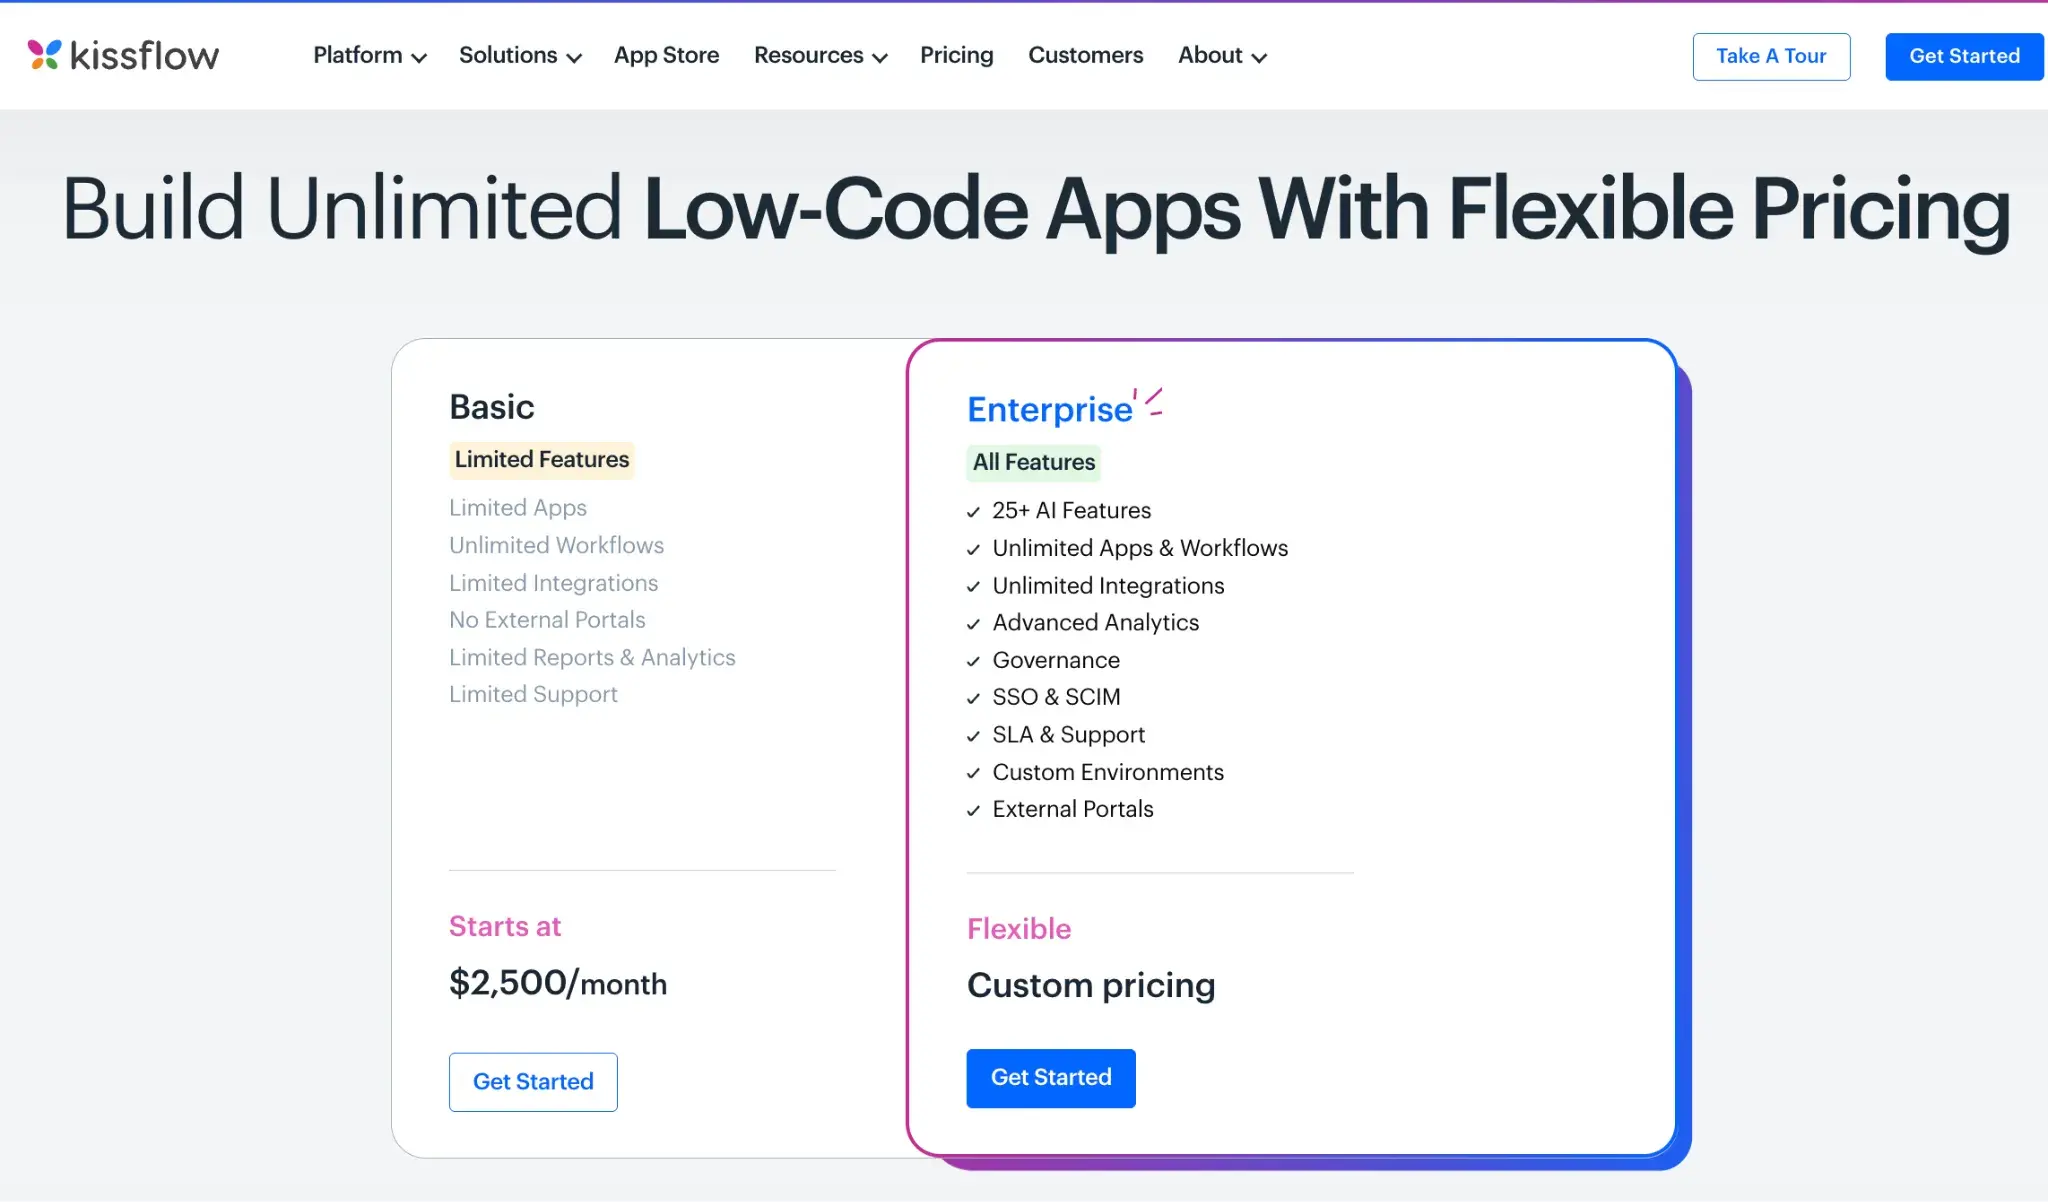
Task: Click Get Started in the top navigation
Action: coord(1962,56)
